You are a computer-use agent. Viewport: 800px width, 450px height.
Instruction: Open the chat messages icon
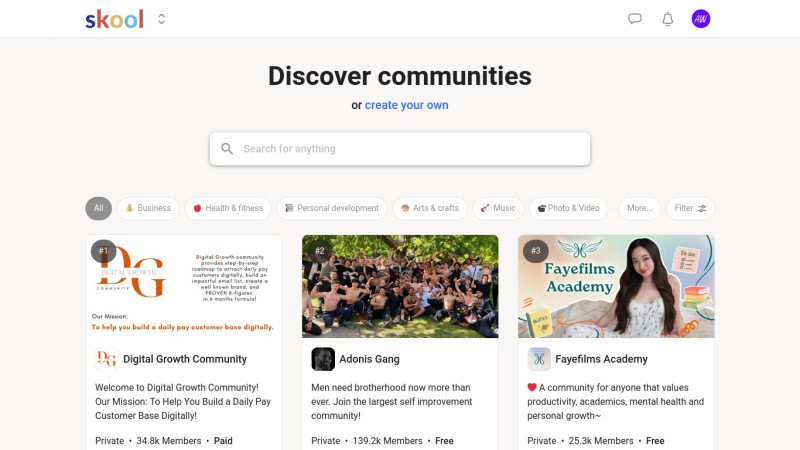coord(635,19)
